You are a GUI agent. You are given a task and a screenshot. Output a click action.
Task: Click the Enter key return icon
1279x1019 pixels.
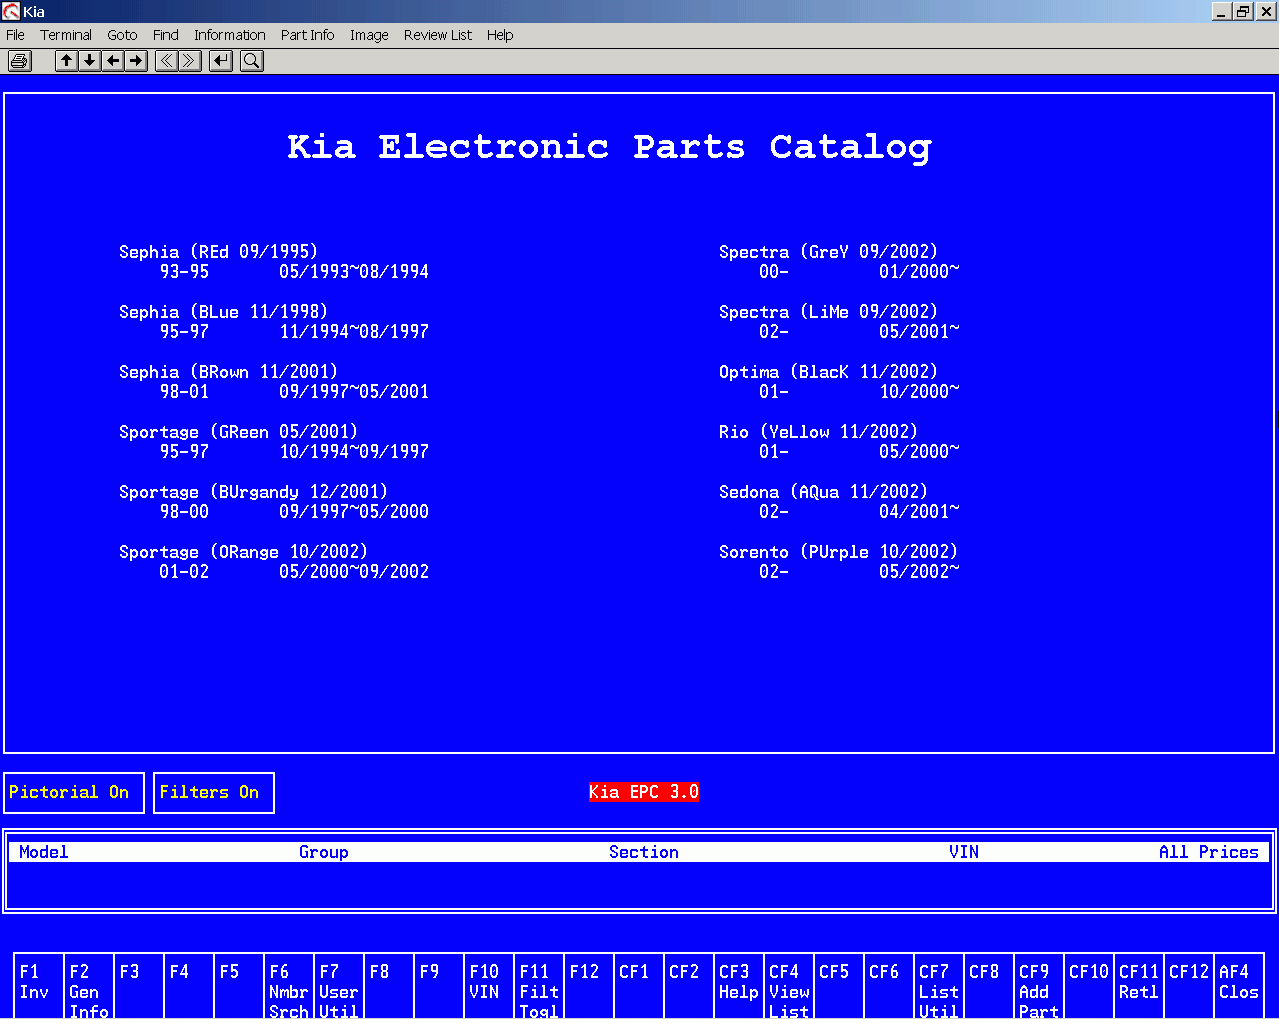click(221, 61)
